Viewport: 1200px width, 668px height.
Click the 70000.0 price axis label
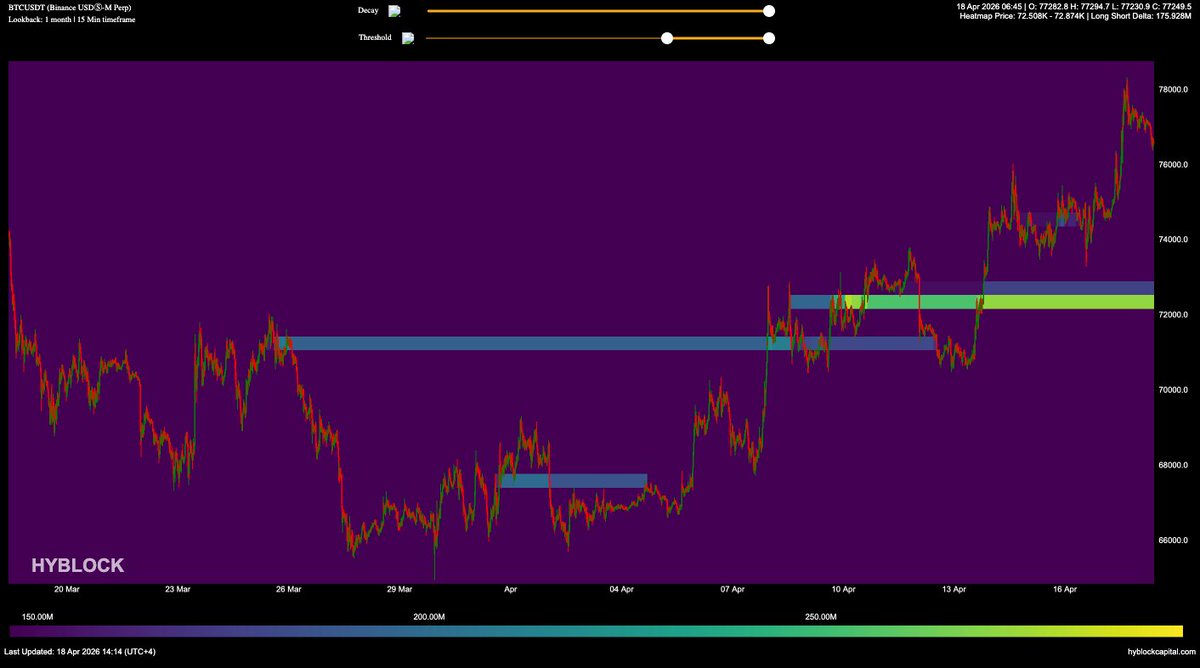point(1173,390)
